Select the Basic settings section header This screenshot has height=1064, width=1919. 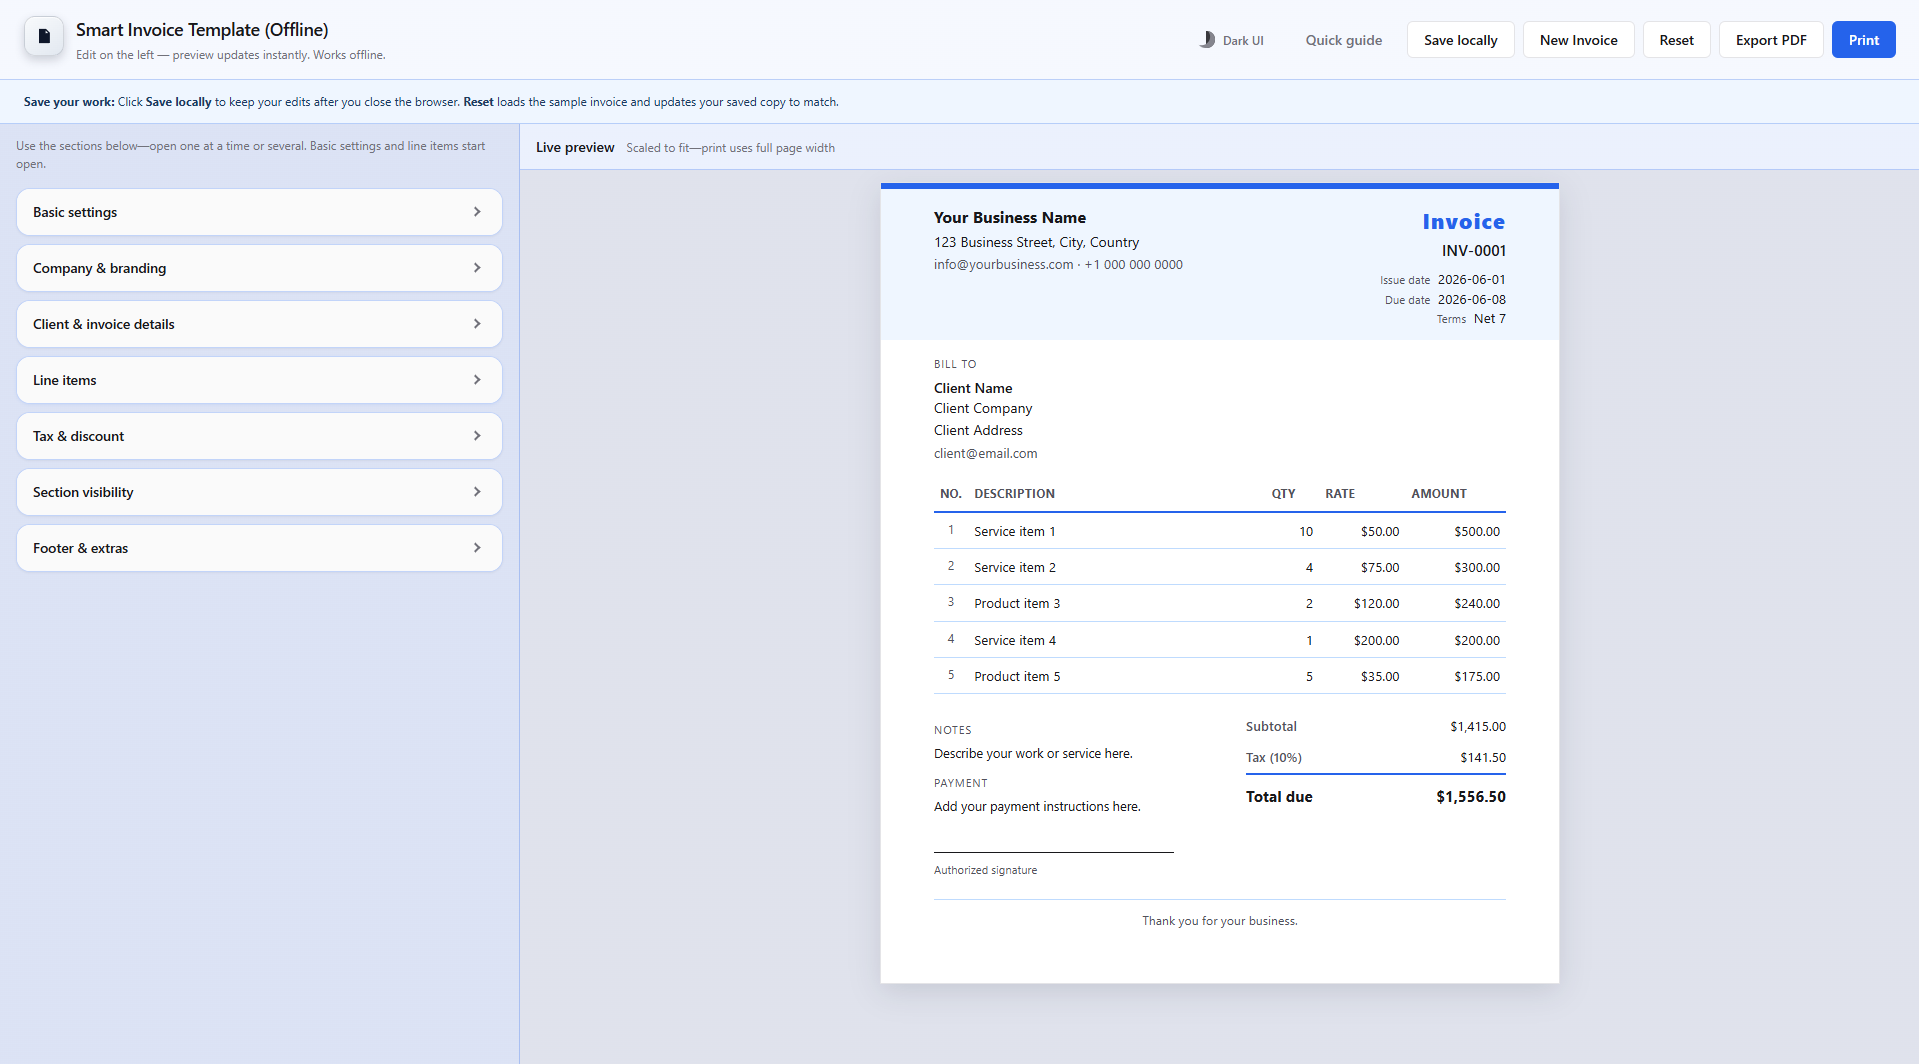coord(258,211)
